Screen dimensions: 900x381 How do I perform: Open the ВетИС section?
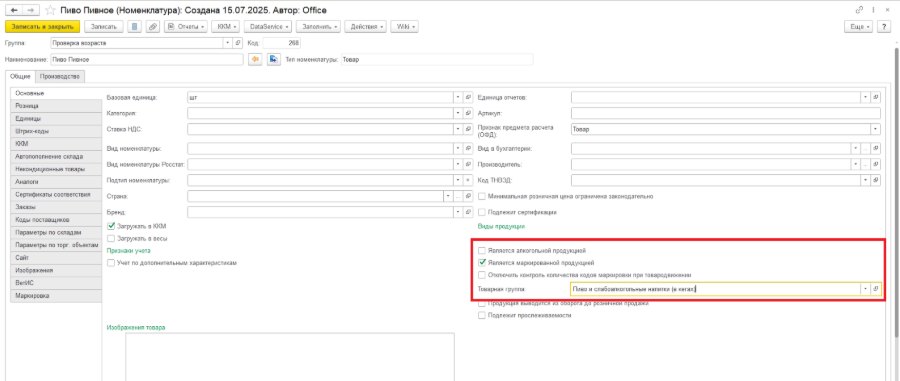56,283
